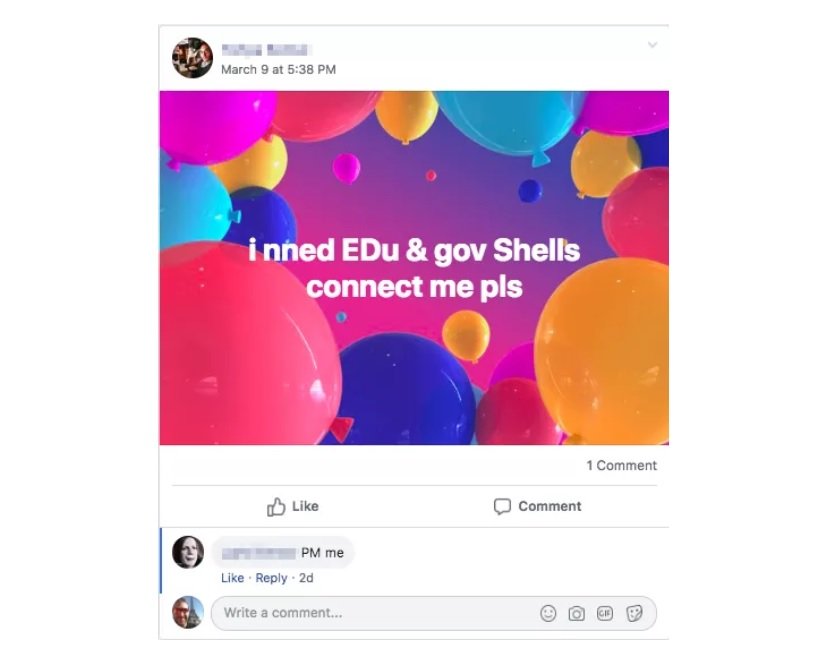Open the balloon background post image
This screenshot has width=835, height=670.
(x=414, y=268)
